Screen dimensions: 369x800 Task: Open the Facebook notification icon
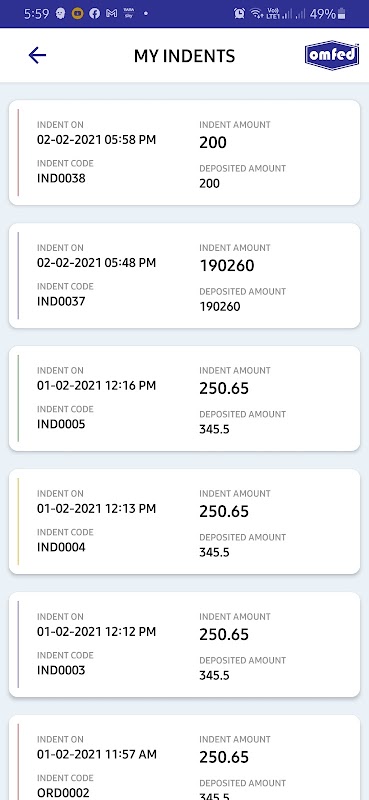click(x=94, y=14)
